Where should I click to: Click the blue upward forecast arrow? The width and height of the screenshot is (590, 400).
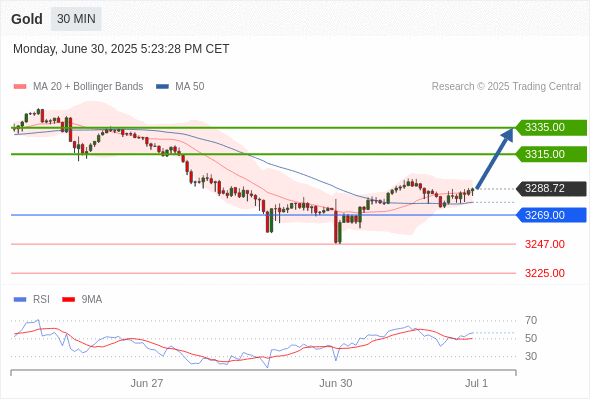[494, 158]
